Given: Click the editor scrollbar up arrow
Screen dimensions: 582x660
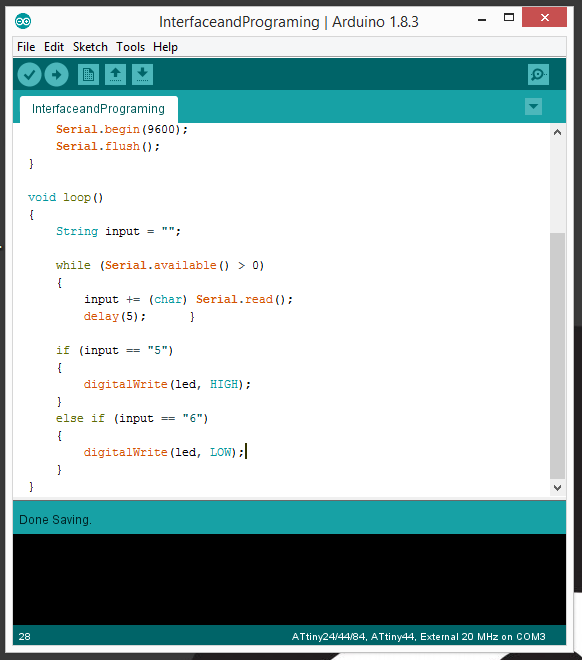Looking at the screenshot, I should 558,132.
